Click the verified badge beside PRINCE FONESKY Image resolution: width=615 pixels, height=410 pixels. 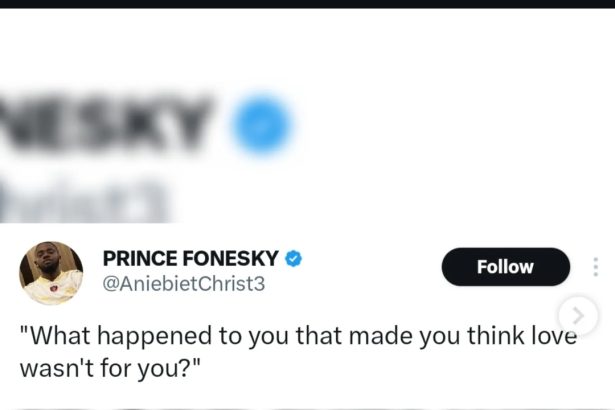294,259
